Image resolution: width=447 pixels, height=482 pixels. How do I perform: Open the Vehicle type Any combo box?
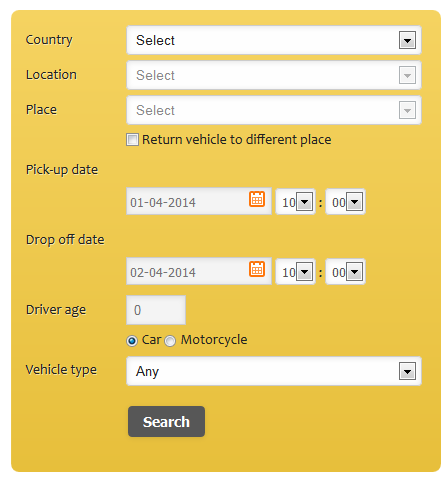[x=274, y=371]
